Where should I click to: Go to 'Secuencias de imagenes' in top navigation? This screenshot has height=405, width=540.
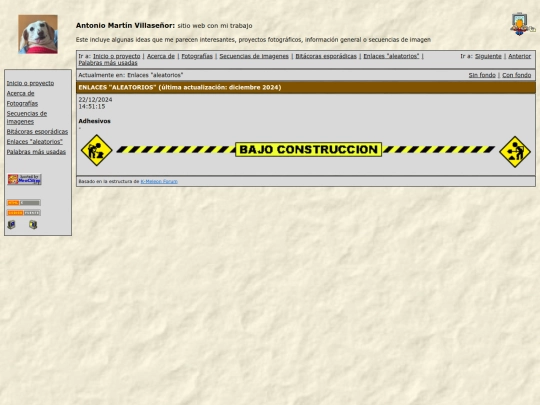click(x=254, y=56)
